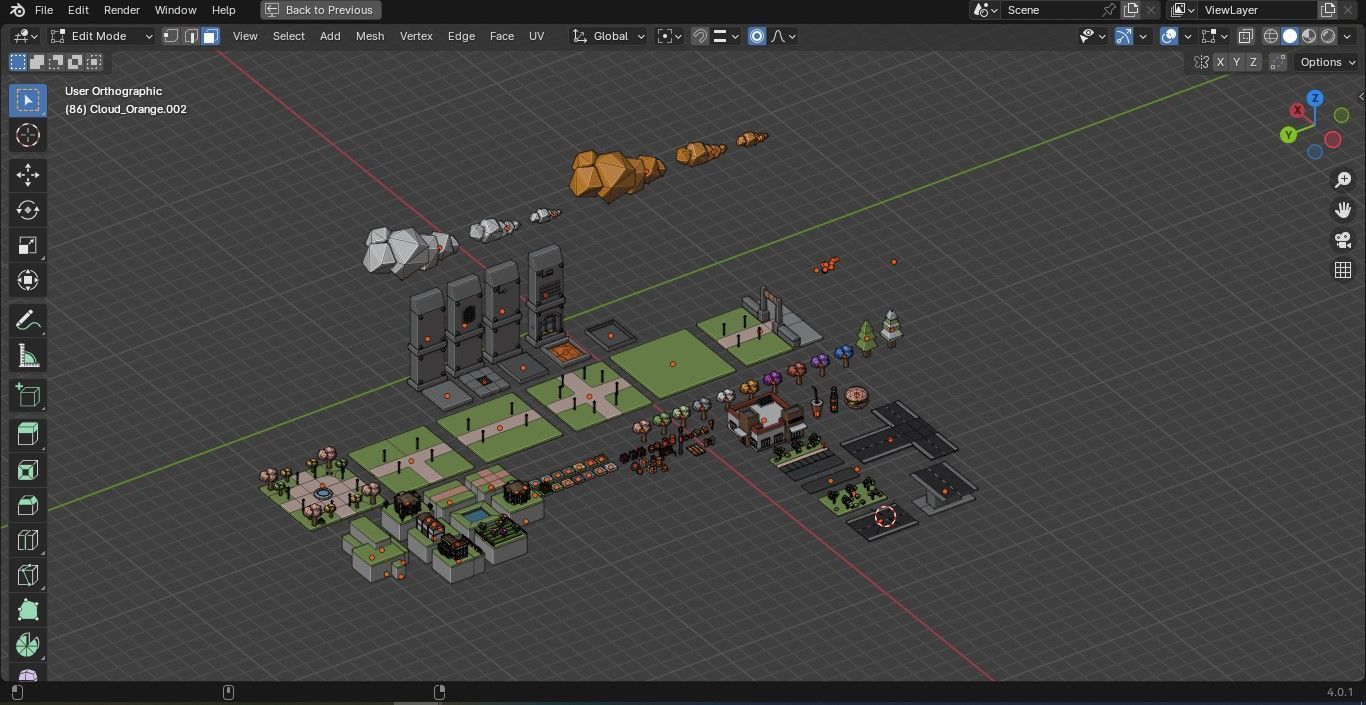The height and width of the screenshot is (705, 1366).
Task: Toggle Z mirror axis
Action: 1253,62
